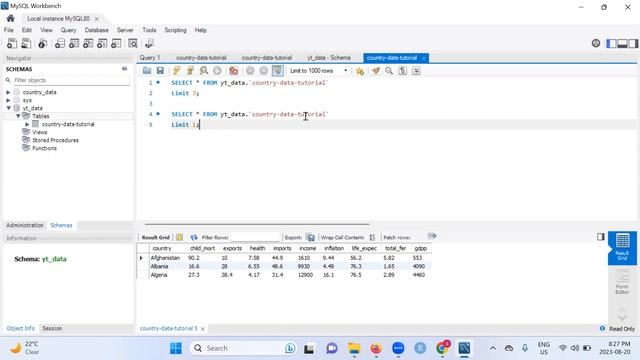
Task: Toggle the left sidebar visibility
Action: (x=611, y=43)
